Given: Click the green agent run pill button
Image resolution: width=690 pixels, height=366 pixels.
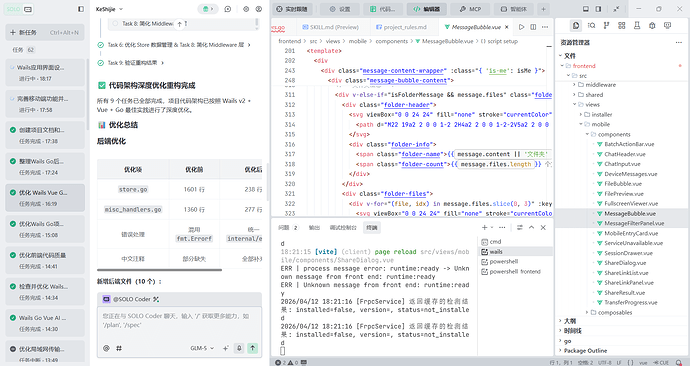Looking at the screenshot, I should click(x=207, y=9).
